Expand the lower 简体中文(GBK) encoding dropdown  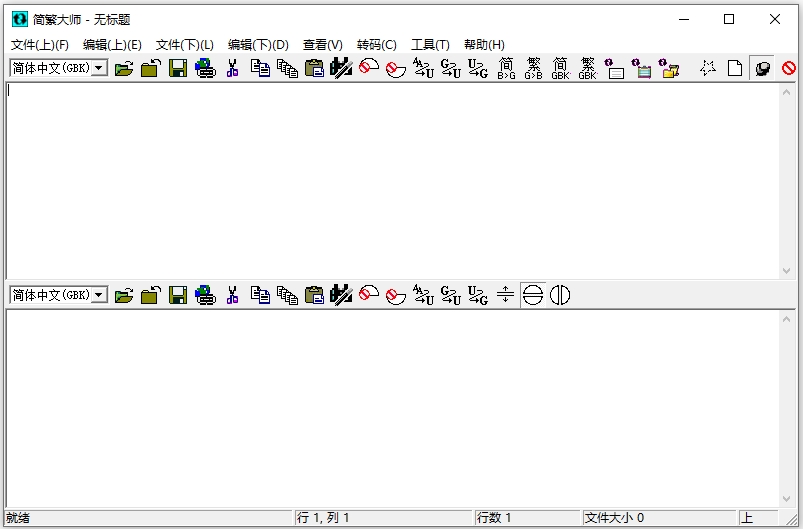point(99,295)
